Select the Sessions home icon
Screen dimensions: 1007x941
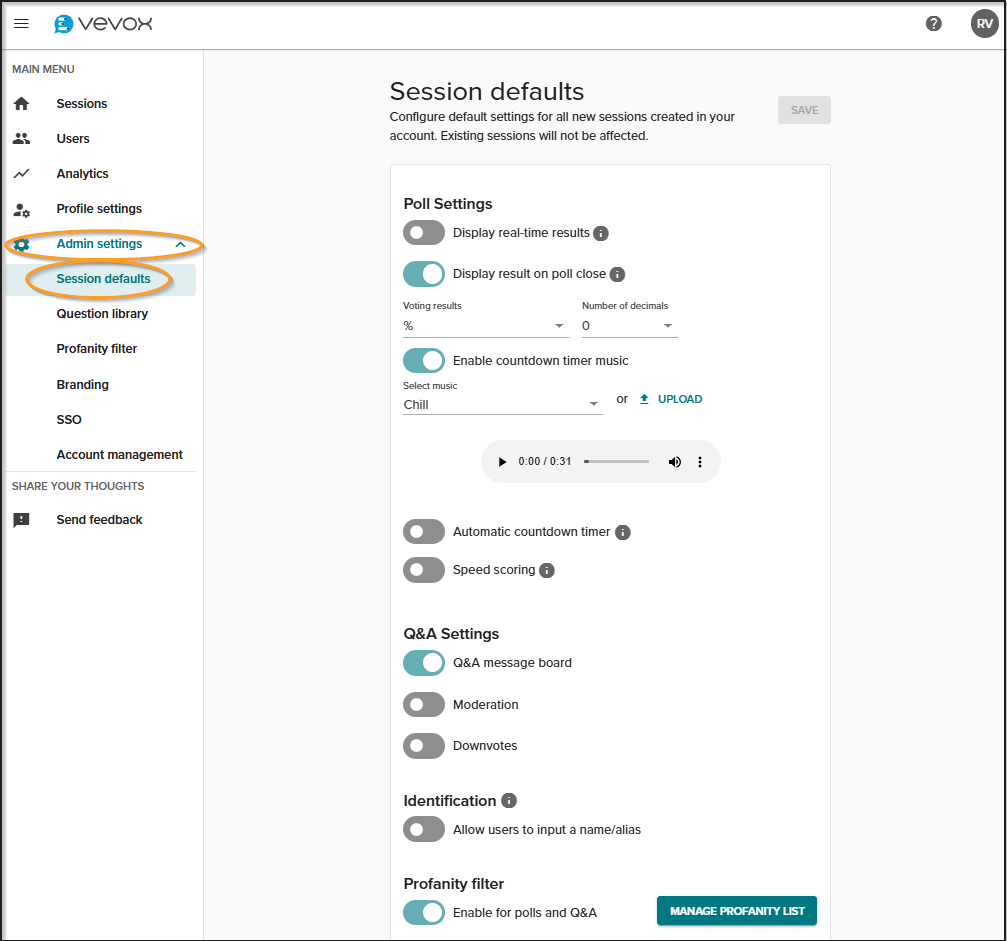click(x=20, y=103)
